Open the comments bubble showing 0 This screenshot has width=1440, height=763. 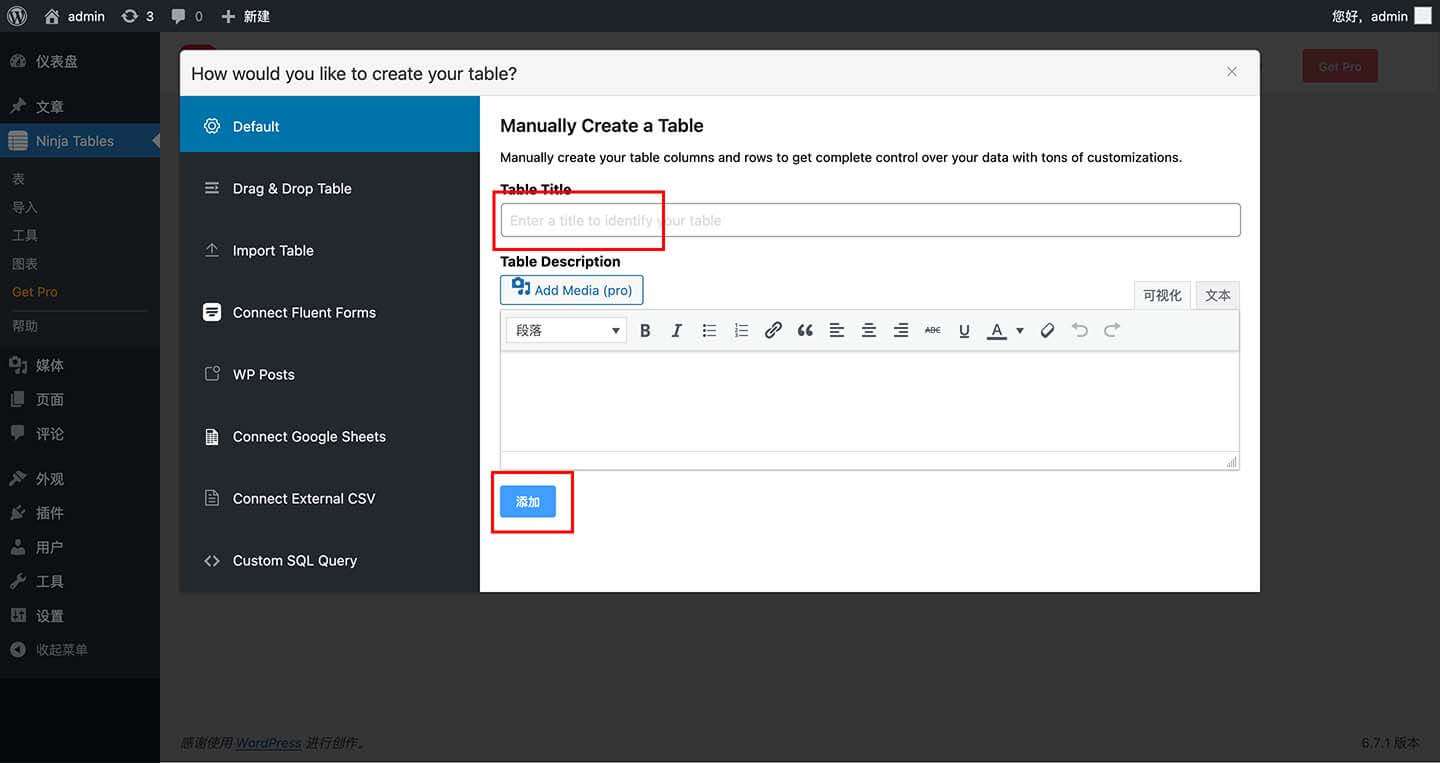[187, 16]
